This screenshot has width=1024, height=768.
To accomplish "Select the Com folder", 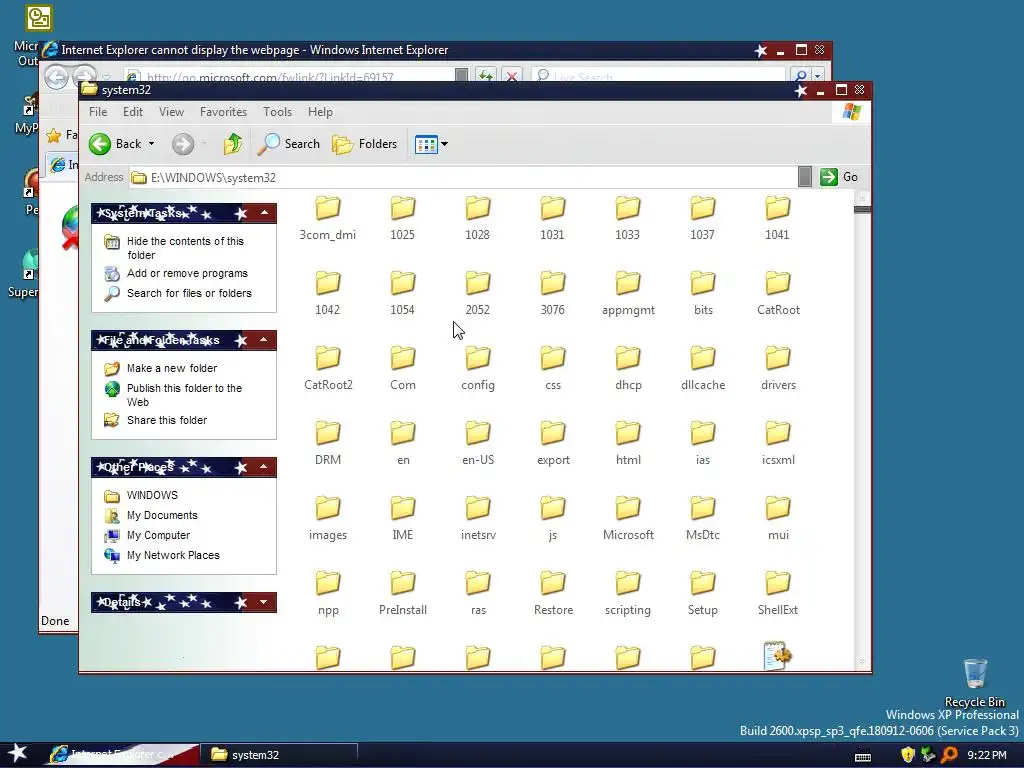I will tap(402, 368).
